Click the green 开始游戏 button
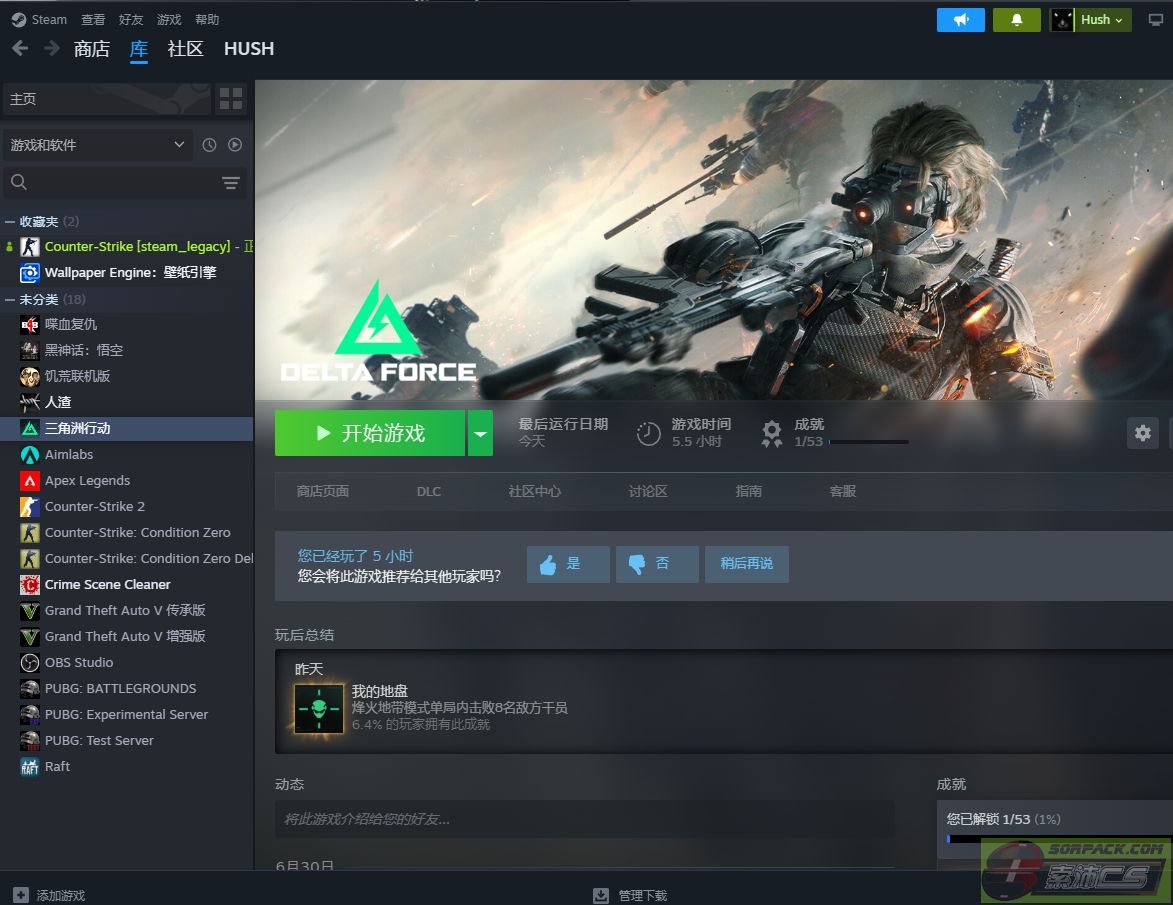This screenshot has width=1173, height=905. (370, 433)
